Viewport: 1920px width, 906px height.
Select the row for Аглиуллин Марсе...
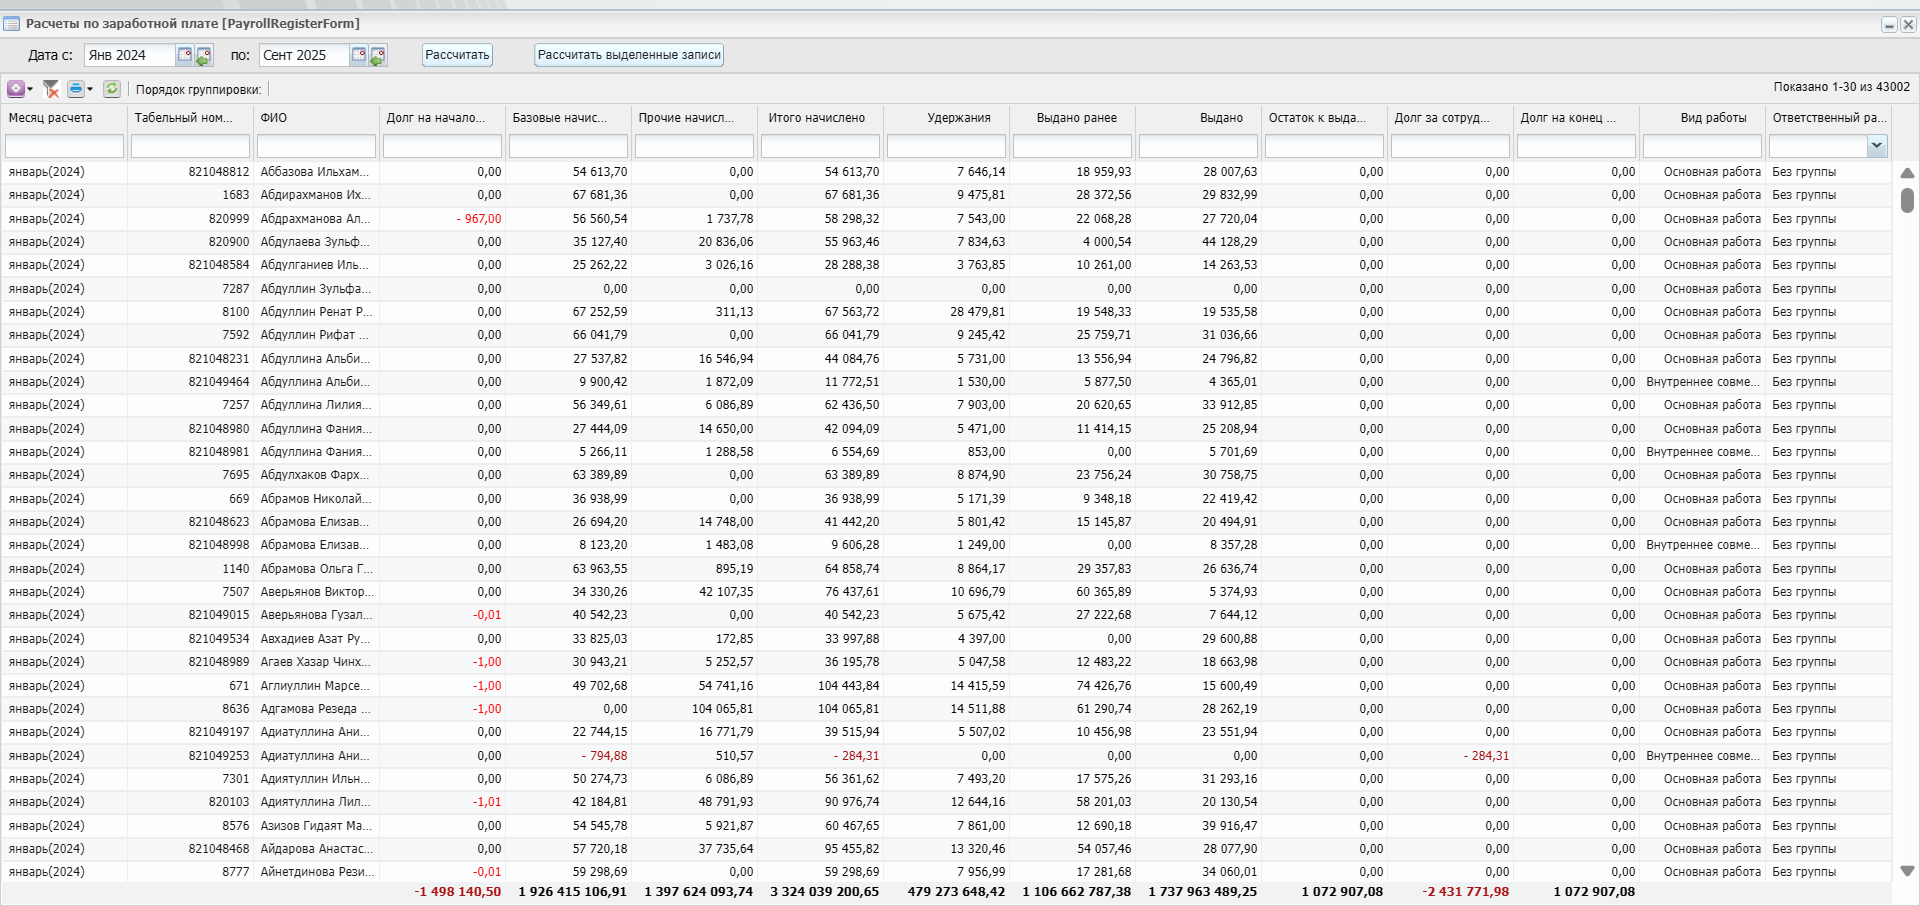(x=946, y=686)
